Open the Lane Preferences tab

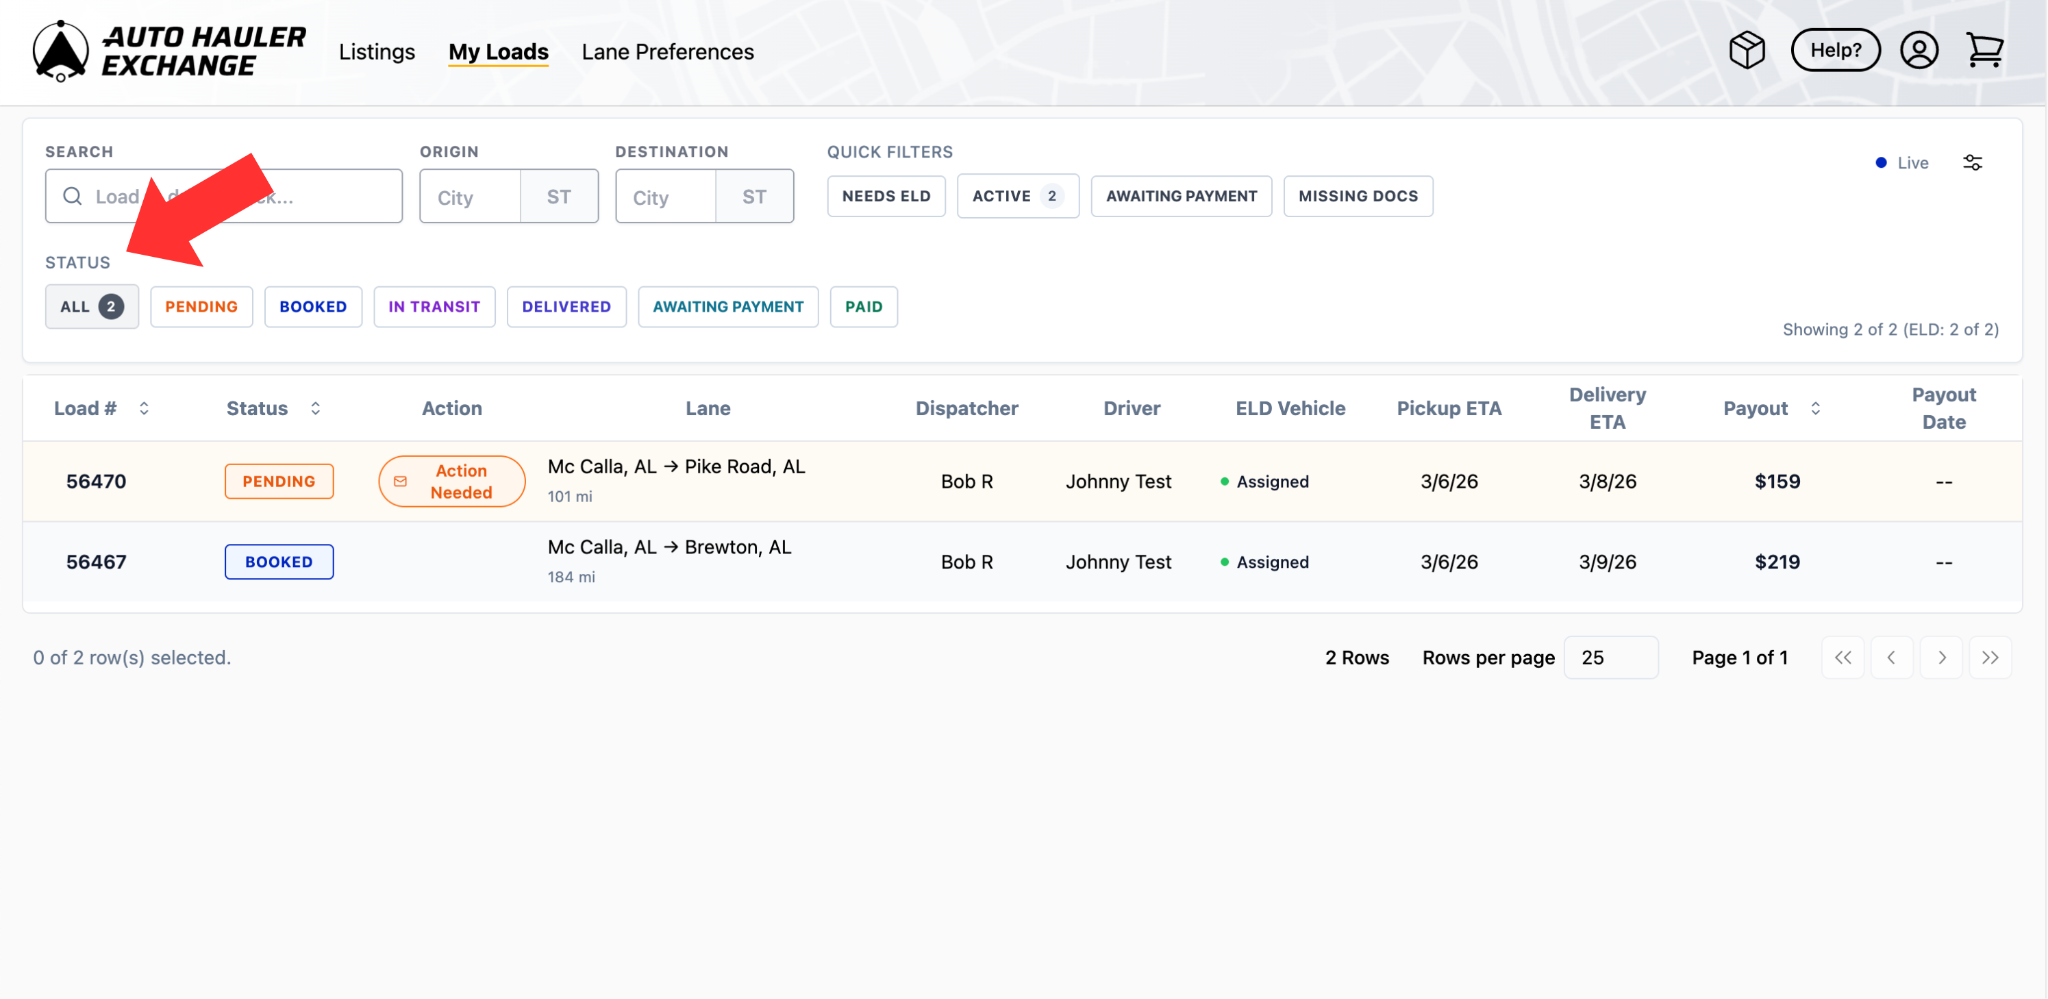tap(667, 52)
